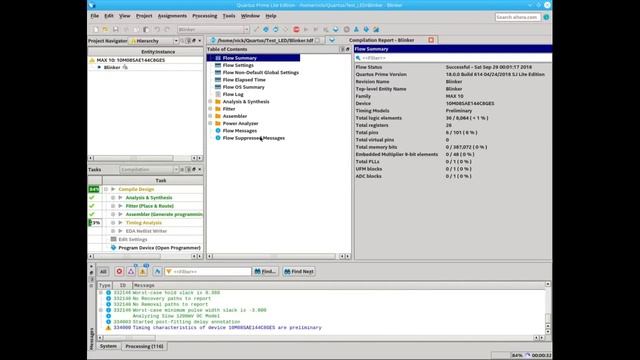Click the last icon in the main toolbar
The height and width of the screenshot is (360, 640).
point(376,29)
